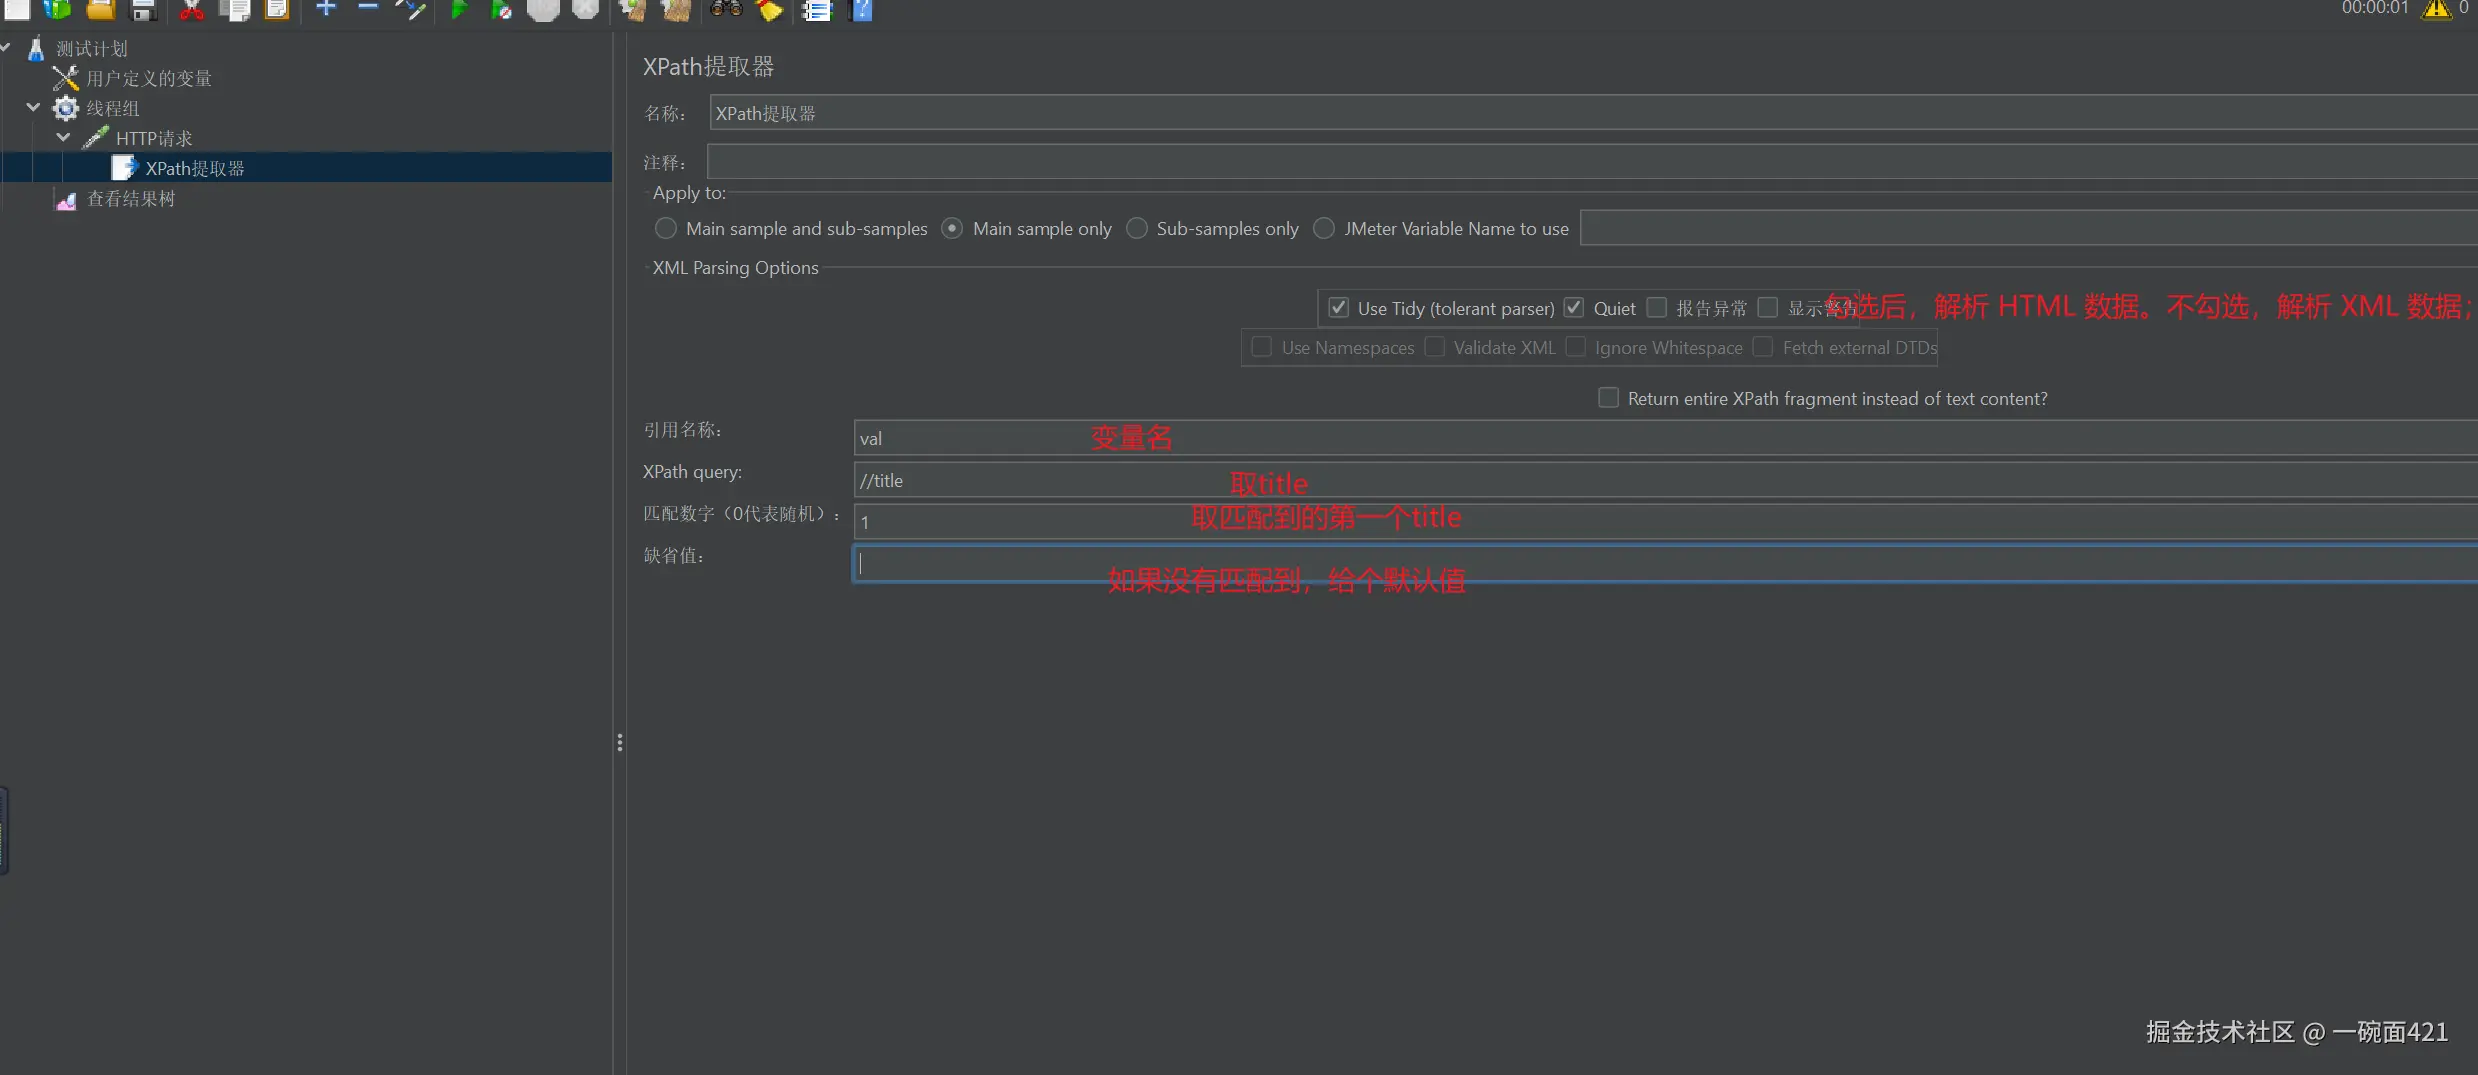The height and width of the screenshot is (1075, 2478).
Task: Collapse all nodes with the minus icon
Action: click(x=368, y=8)
